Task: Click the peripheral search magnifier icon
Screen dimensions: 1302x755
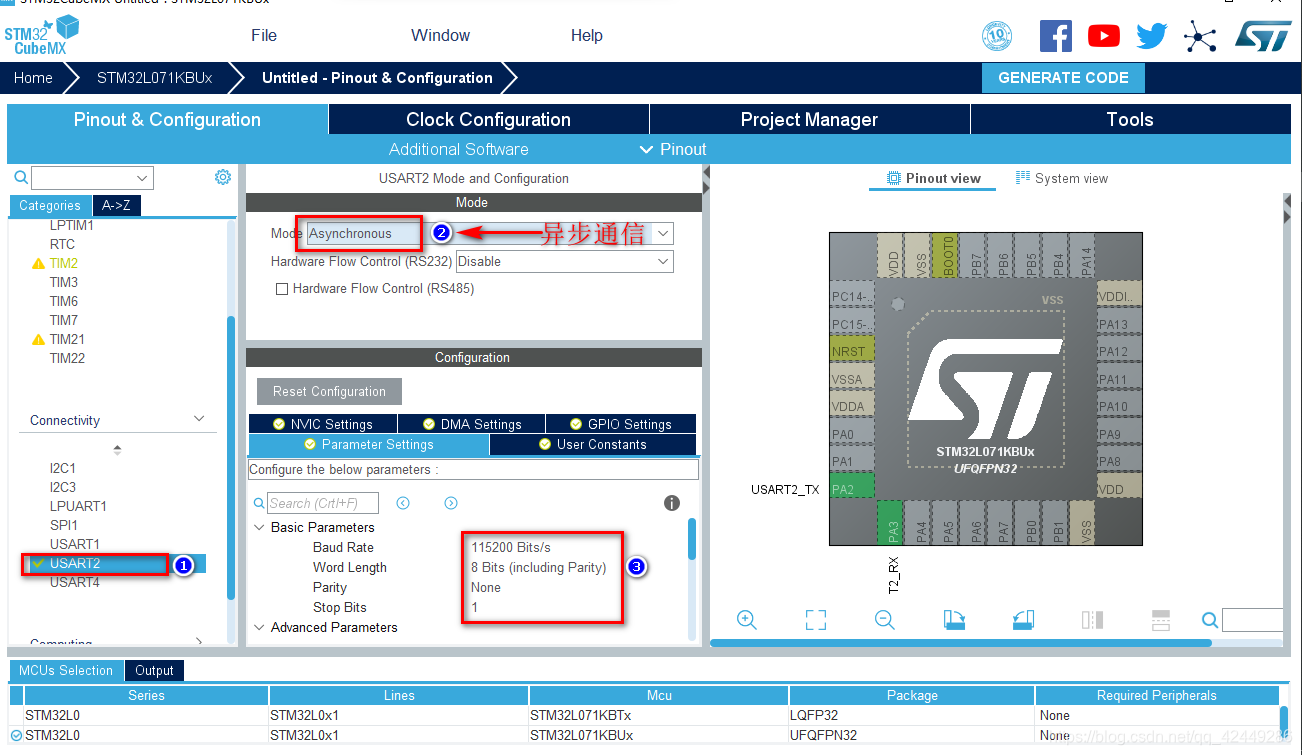Action: 20,178
